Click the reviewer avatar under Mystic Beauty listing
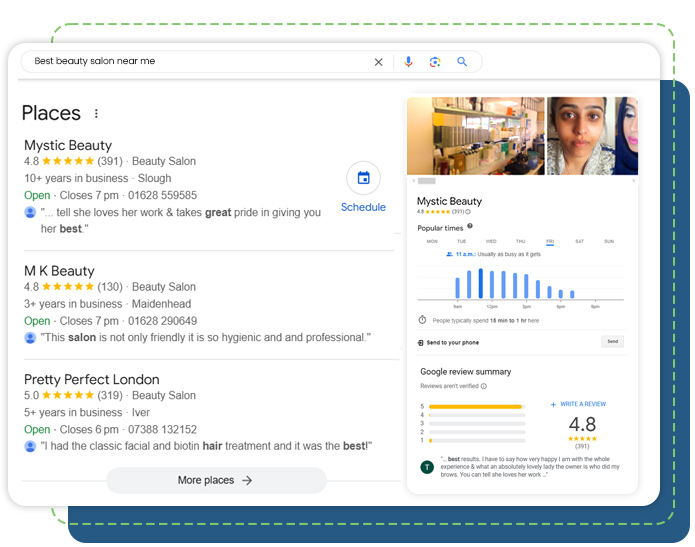 point(30,212)
